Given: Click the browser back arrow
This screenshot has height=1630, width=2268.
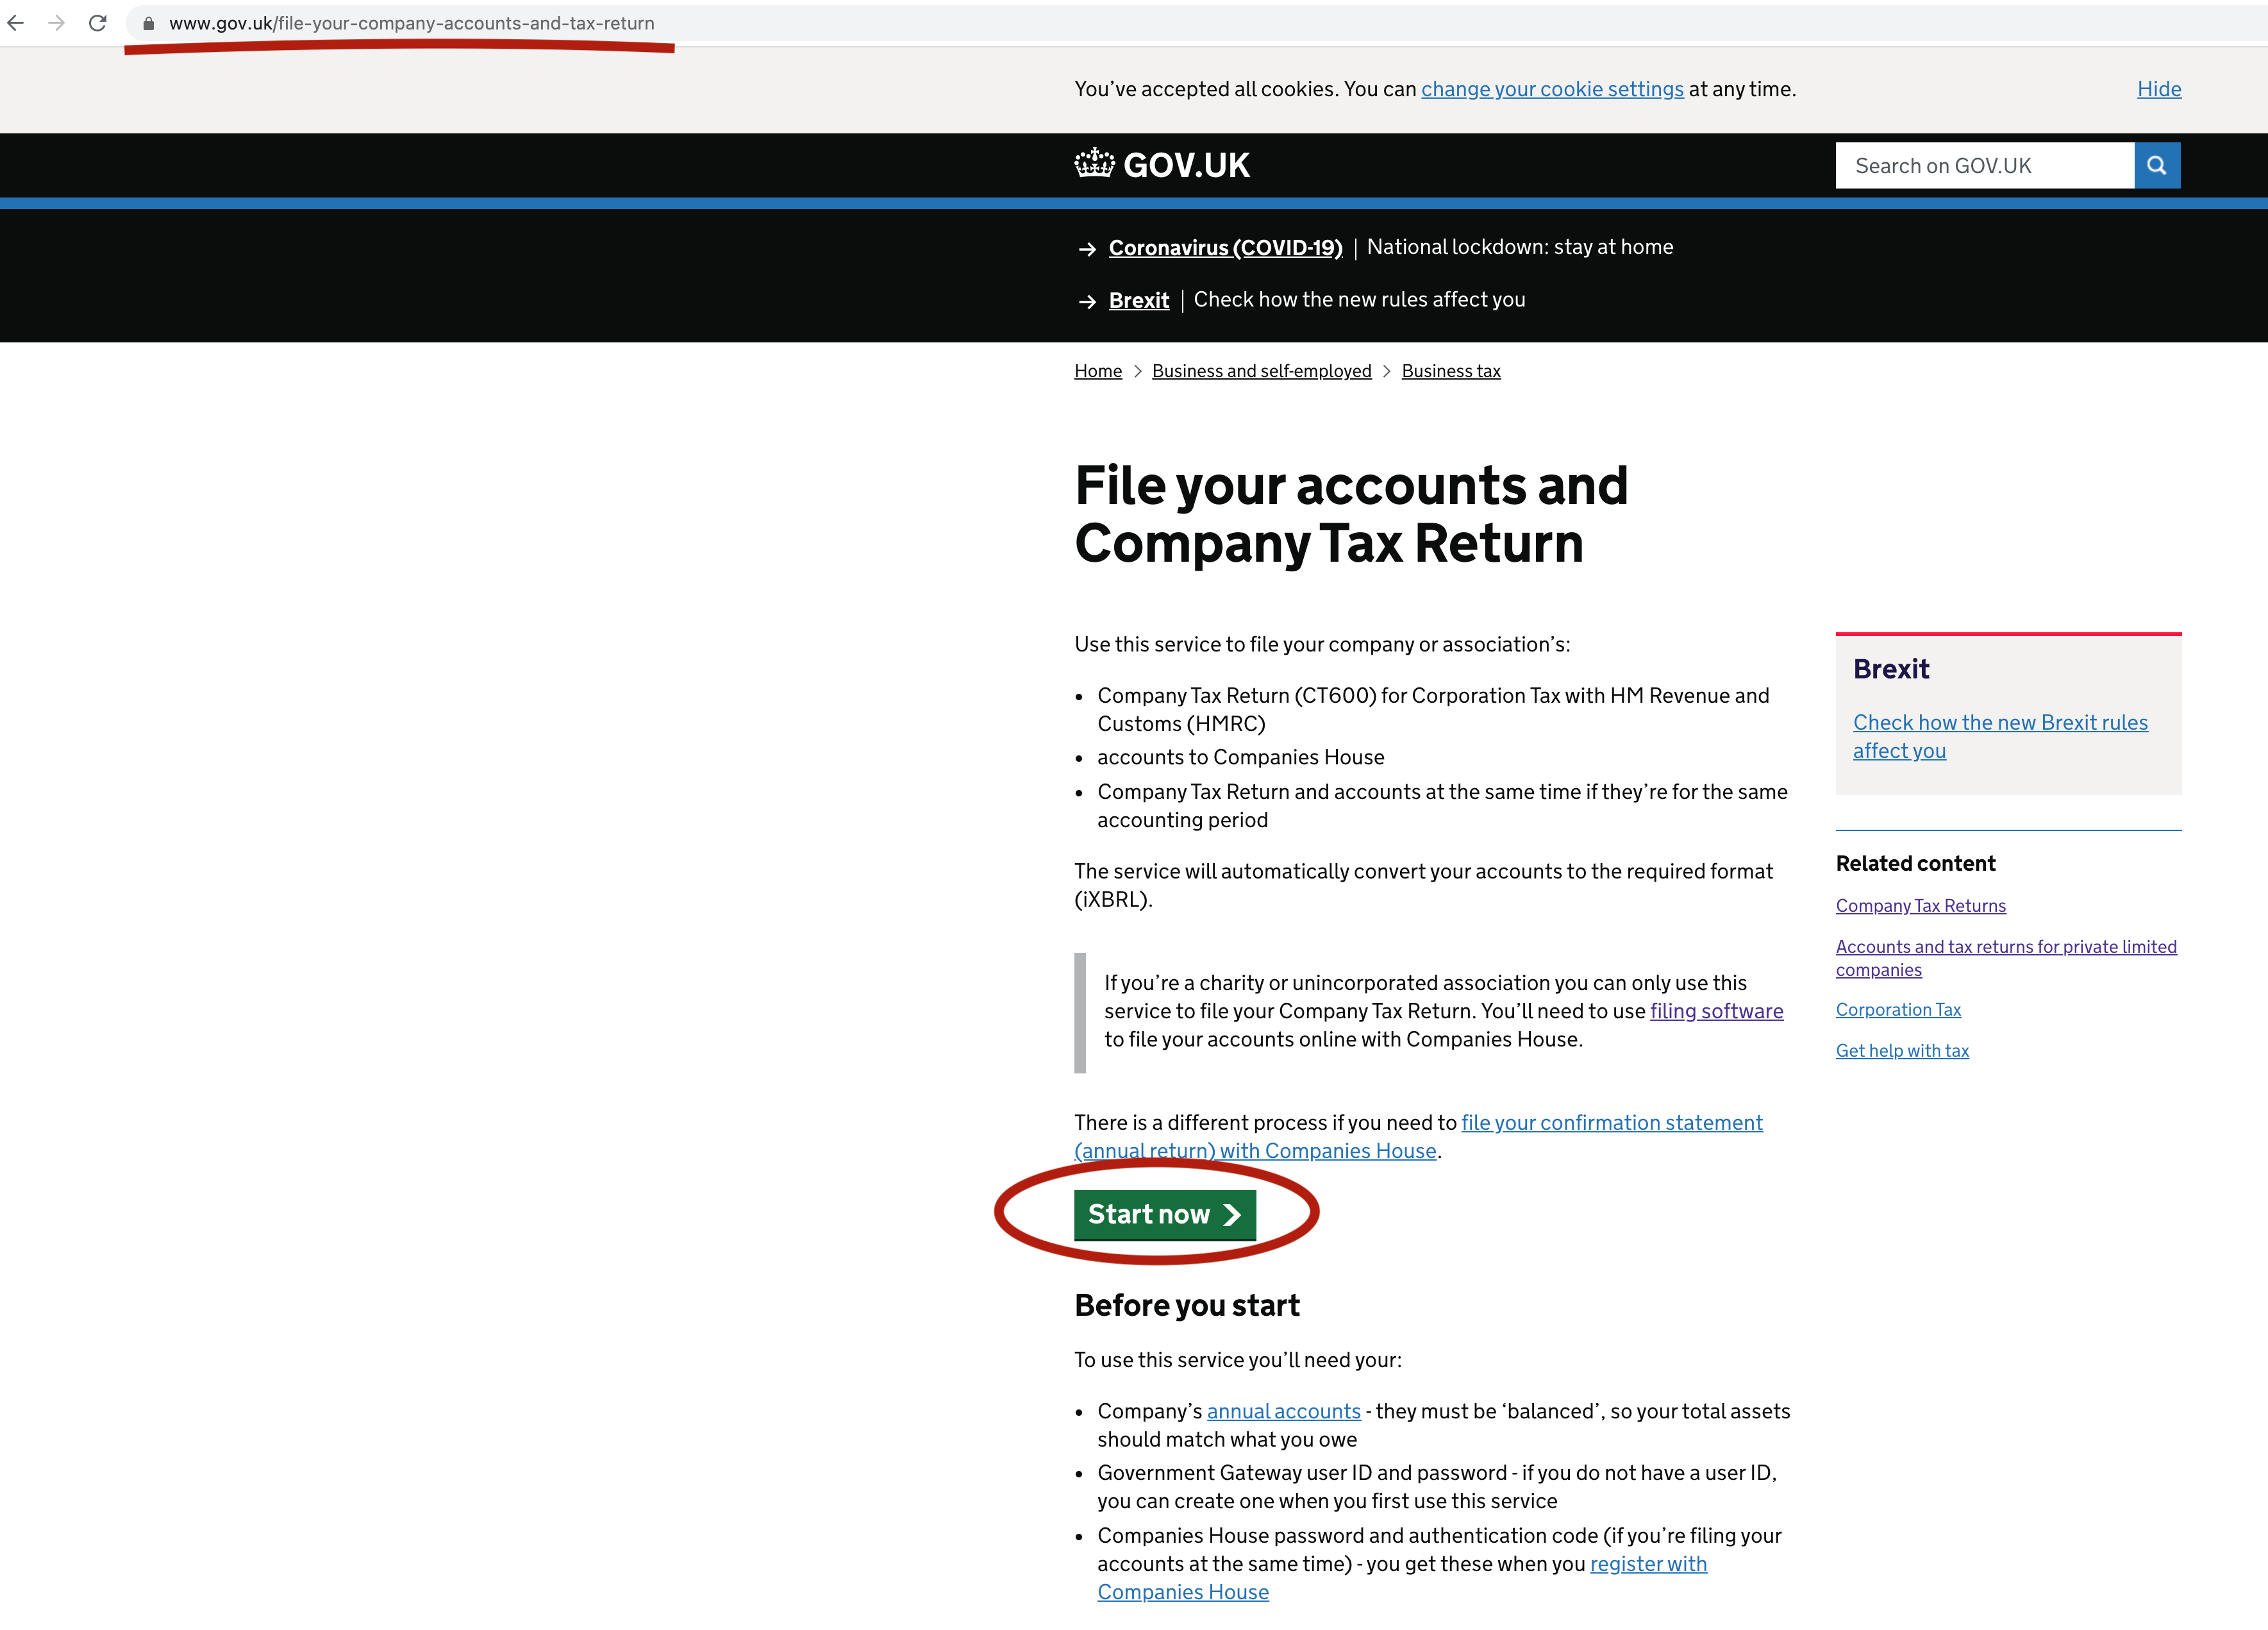Looking at the screenshot, I should click(16, 22).
